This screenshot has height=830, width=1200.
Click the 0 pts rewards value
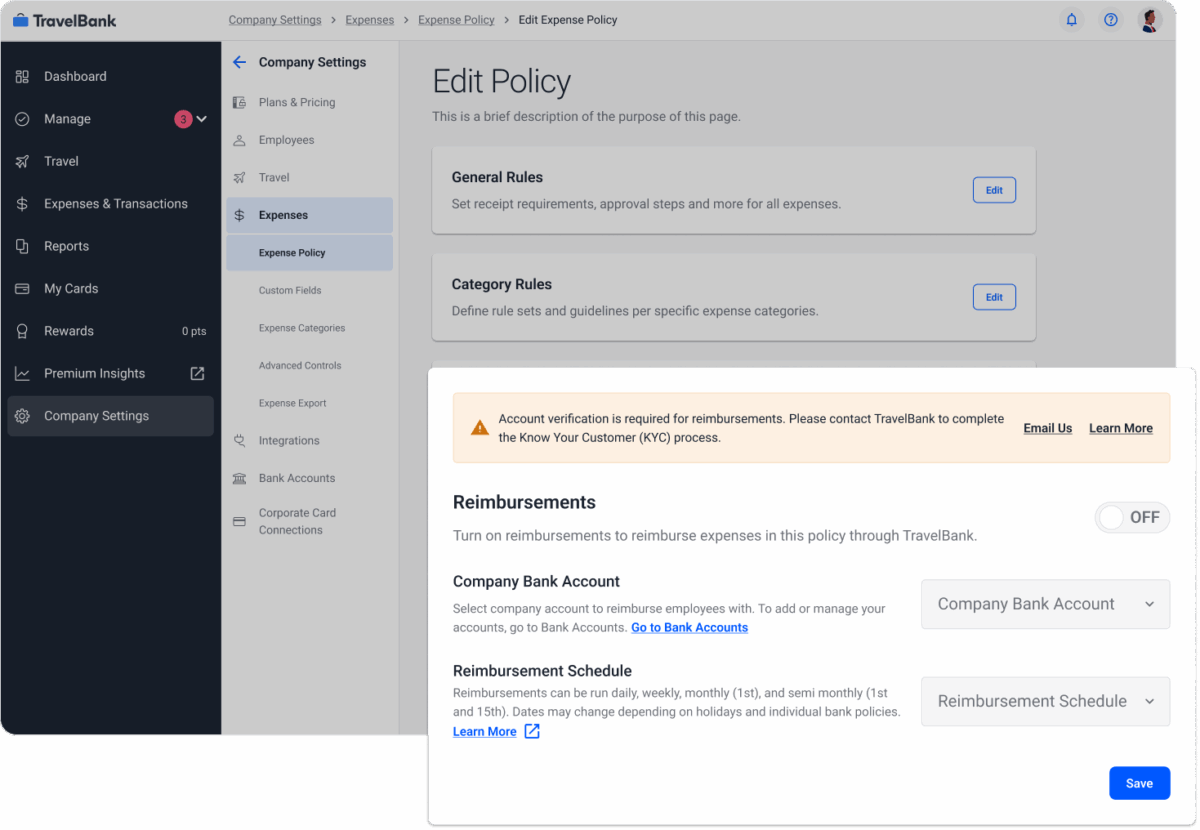click(x=194, y=331)
